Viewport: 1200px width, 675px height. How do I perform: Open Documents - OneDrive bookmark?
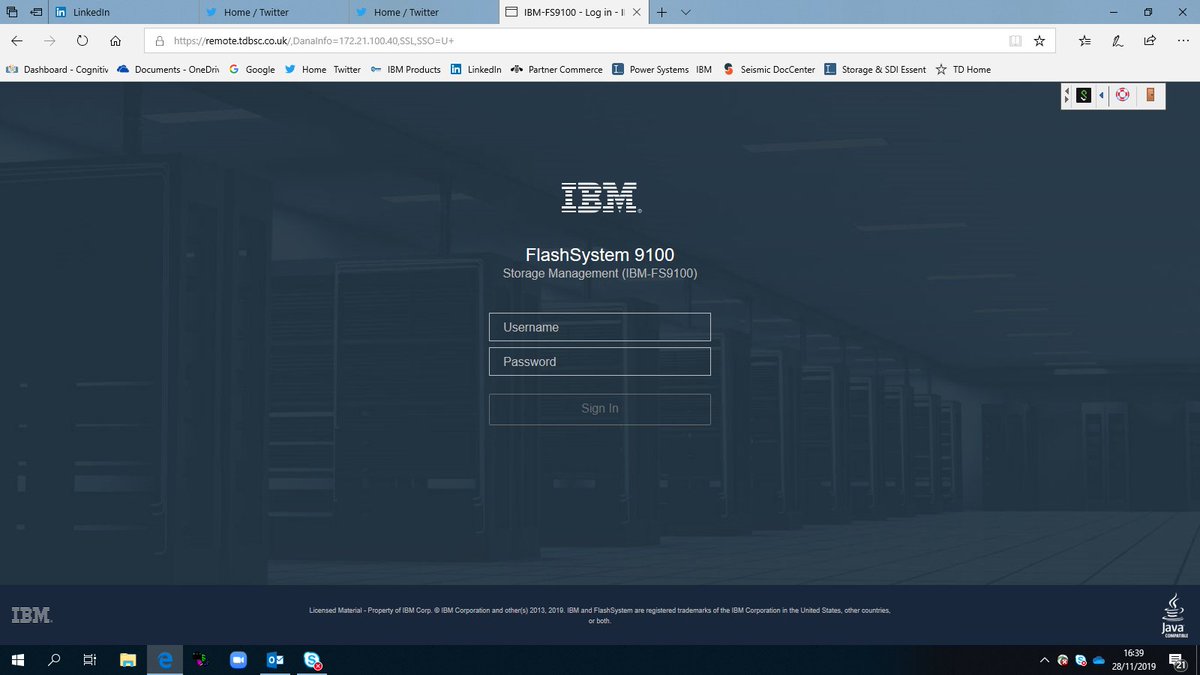pyautogui.click(x=168, y=70)
